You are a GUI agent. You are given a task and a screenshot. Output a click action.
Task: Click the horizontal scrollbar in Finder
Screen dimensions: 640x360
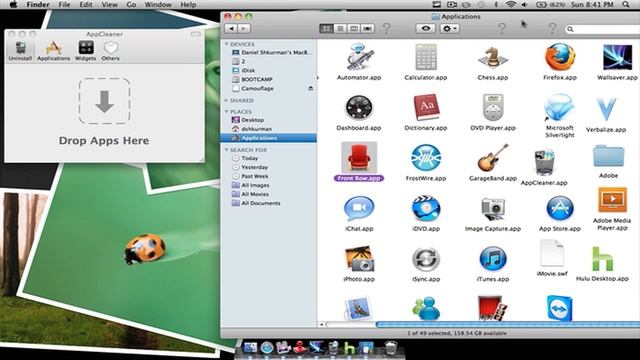click(x=508, y=324)
